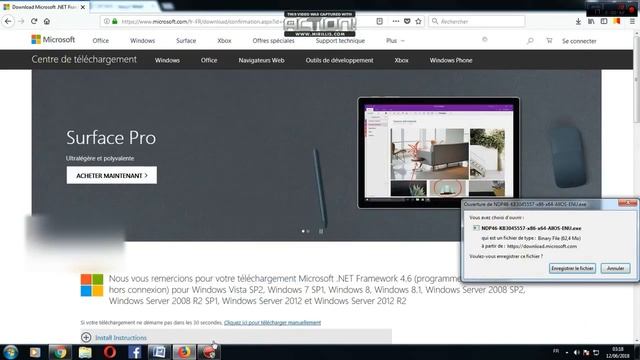Image resolution: width=640 pixels, height=360 pixels.
Task: Bookmark this page with the star
Action: tap(418, 21)
